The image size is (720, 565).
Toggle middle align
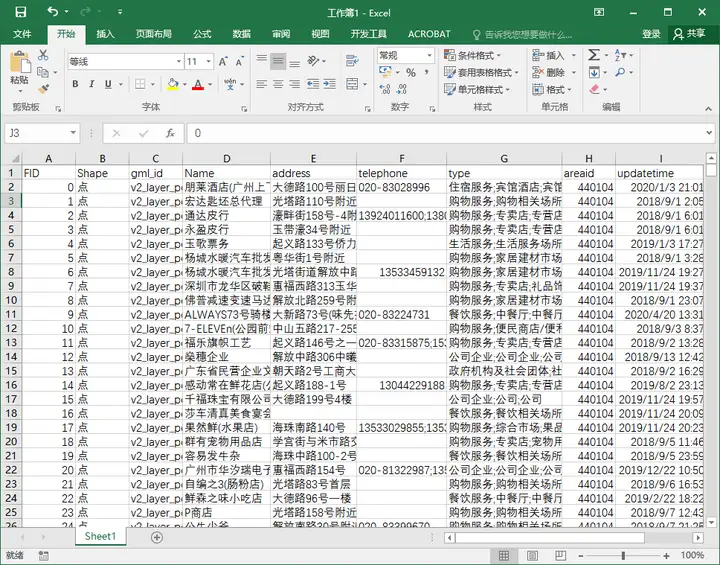tap(278, 61)
